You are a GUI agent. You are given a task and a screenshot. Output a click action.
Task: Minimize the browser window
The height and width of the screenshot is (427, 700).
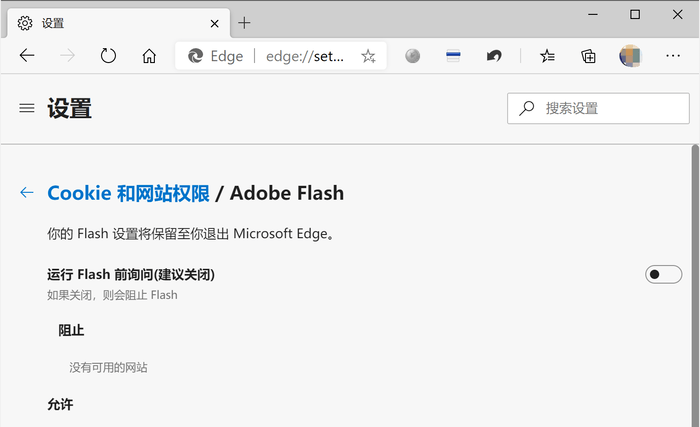click(x=593, y=14)
